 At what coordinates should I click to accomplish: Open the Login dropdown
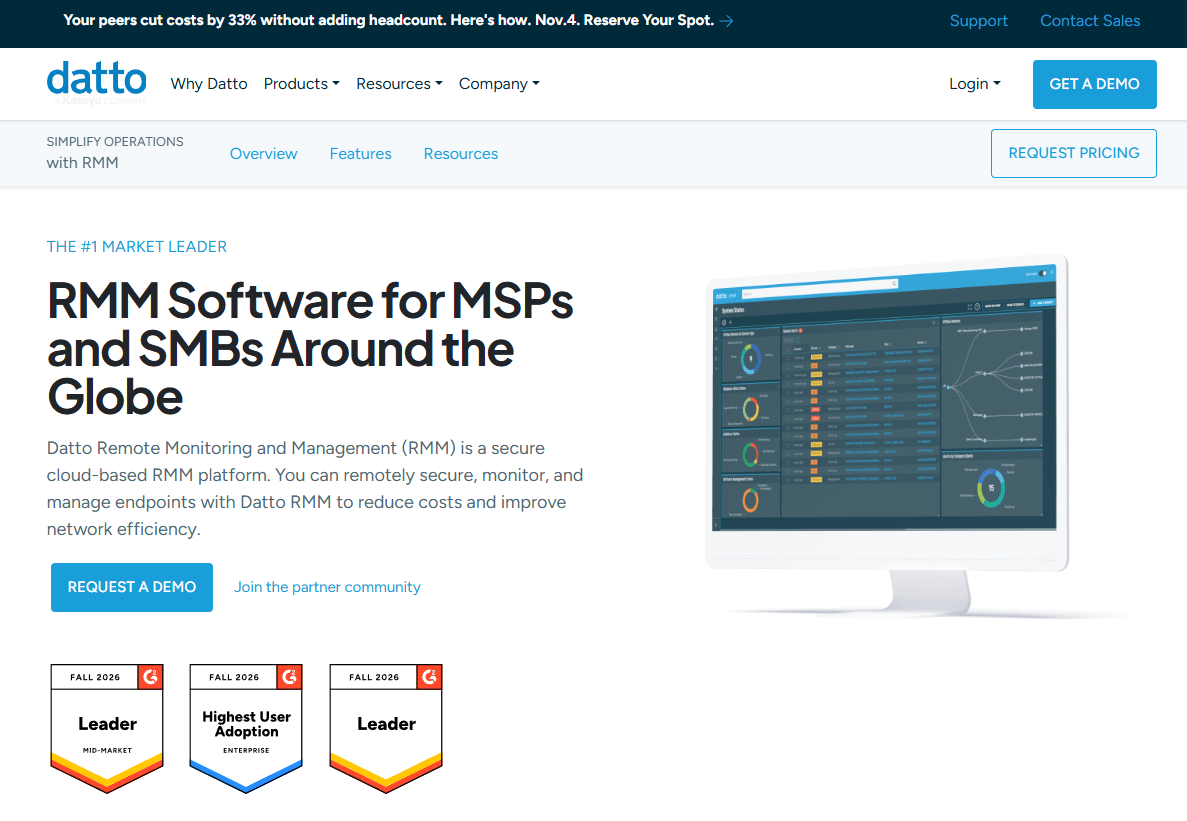pos(974,84)
